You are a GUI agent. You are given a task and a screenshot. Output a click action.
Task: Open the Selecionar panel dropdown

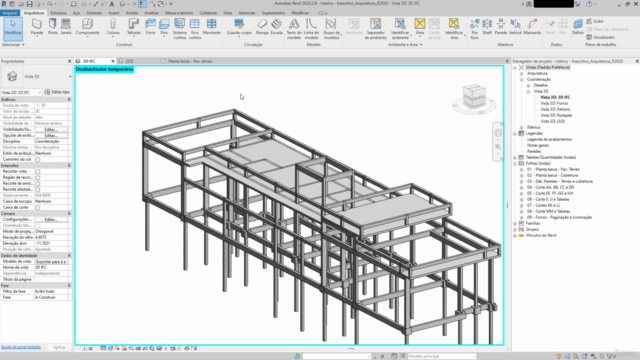[13, 44]
